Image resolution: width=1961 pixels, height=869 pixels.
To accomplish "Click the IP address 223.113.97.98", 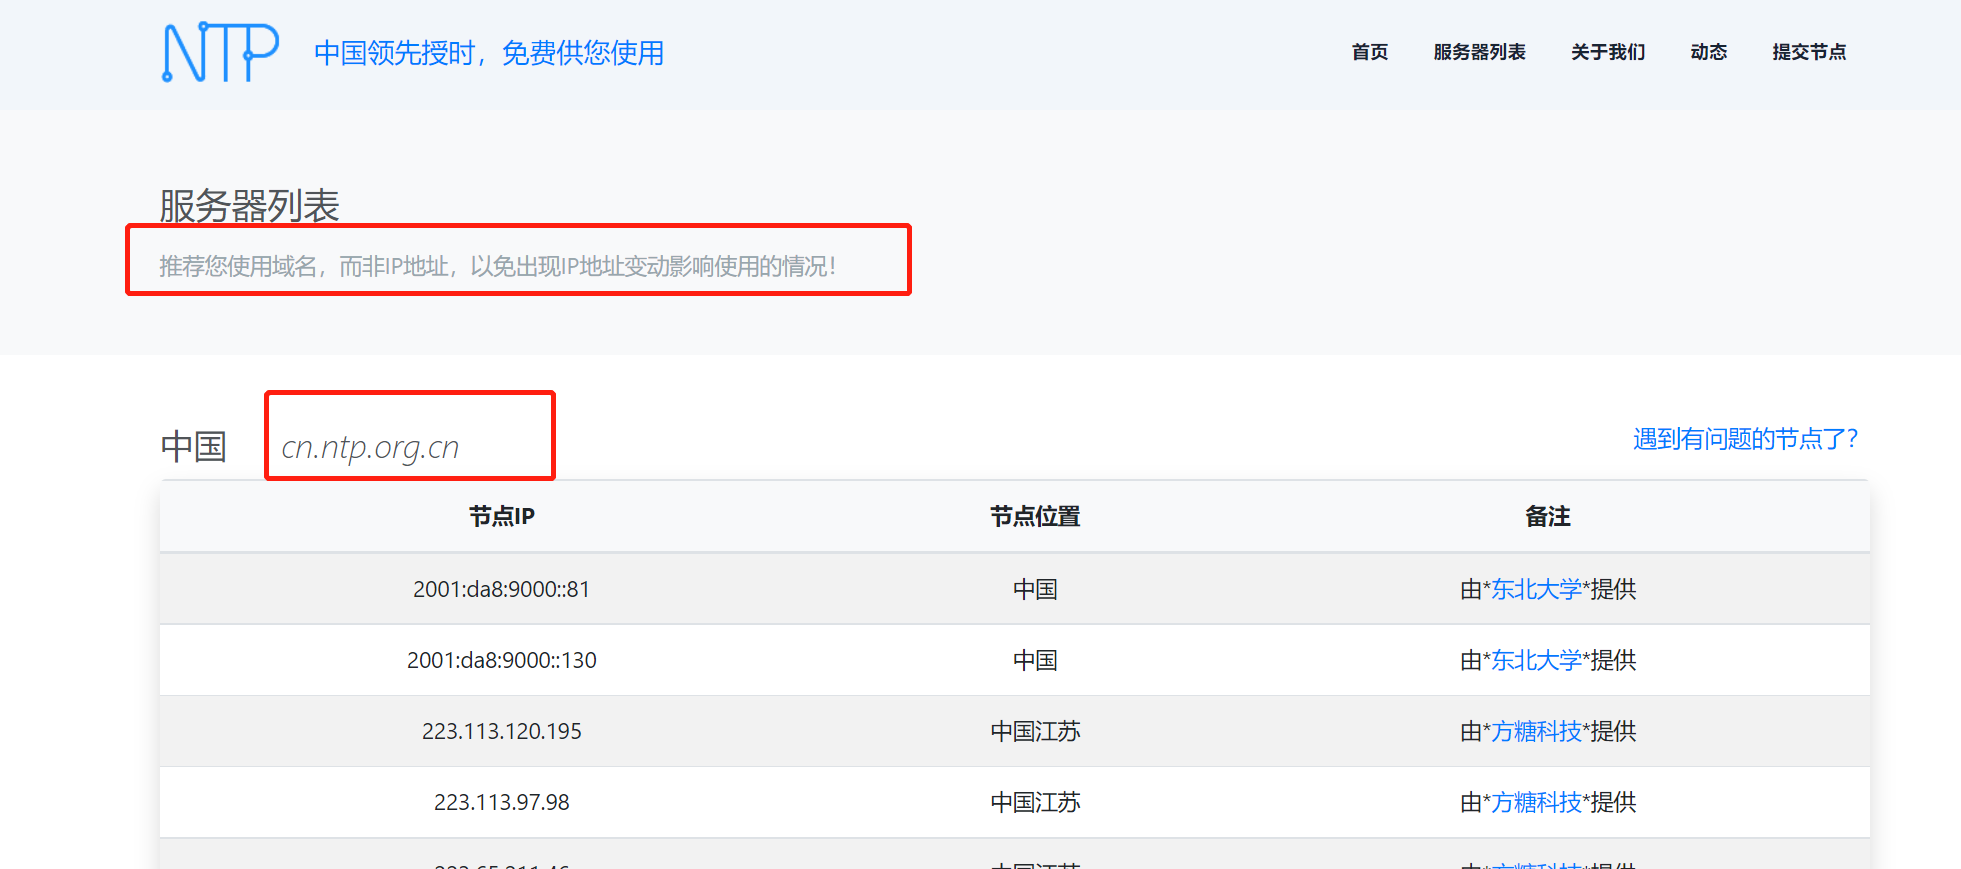I will pos(502,803).
